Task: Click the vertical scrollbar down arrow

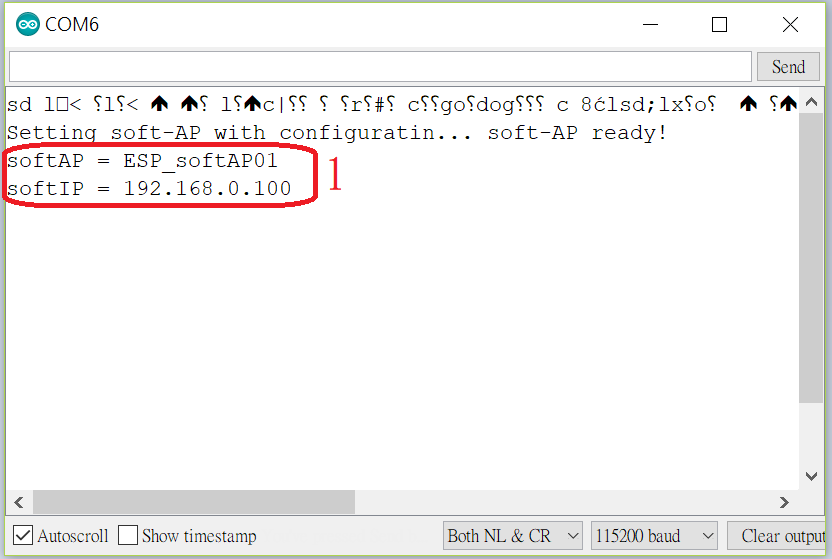Action: [x=811, y=476]
